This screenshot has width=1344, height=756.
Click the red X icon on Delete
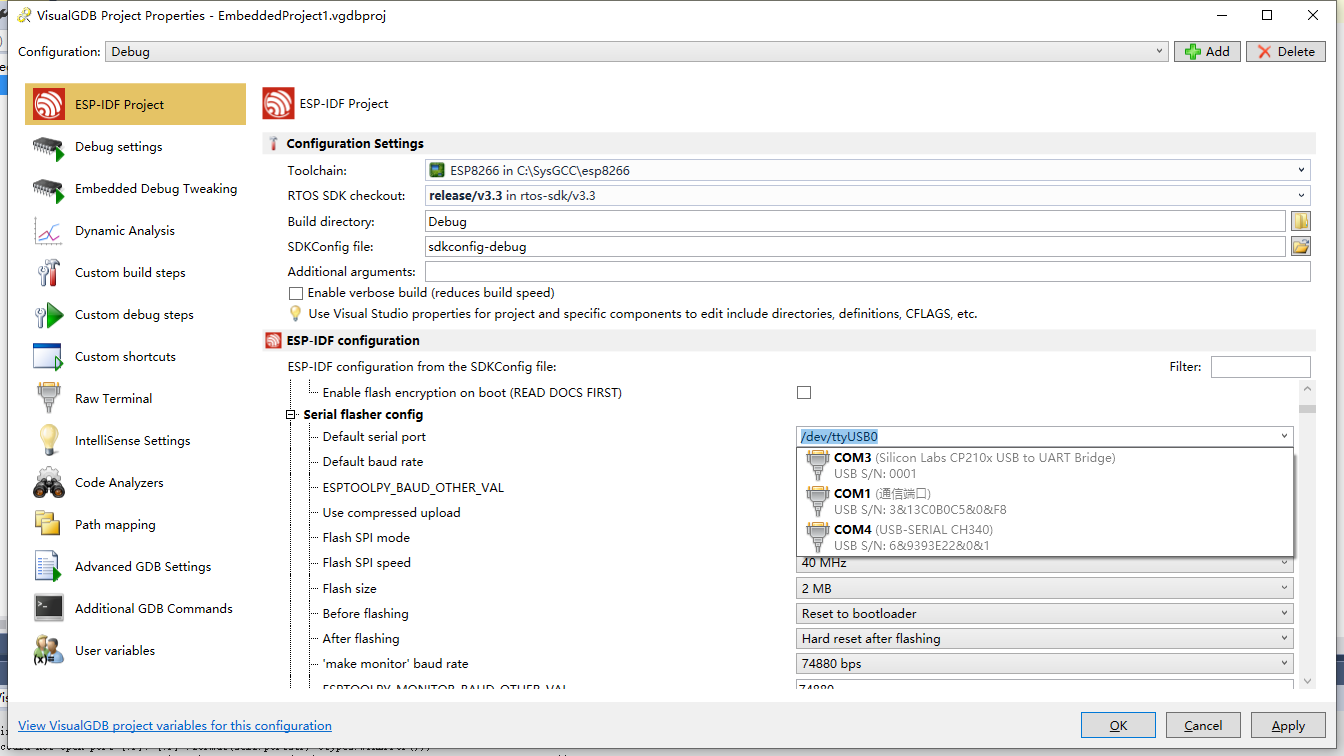1265,52
